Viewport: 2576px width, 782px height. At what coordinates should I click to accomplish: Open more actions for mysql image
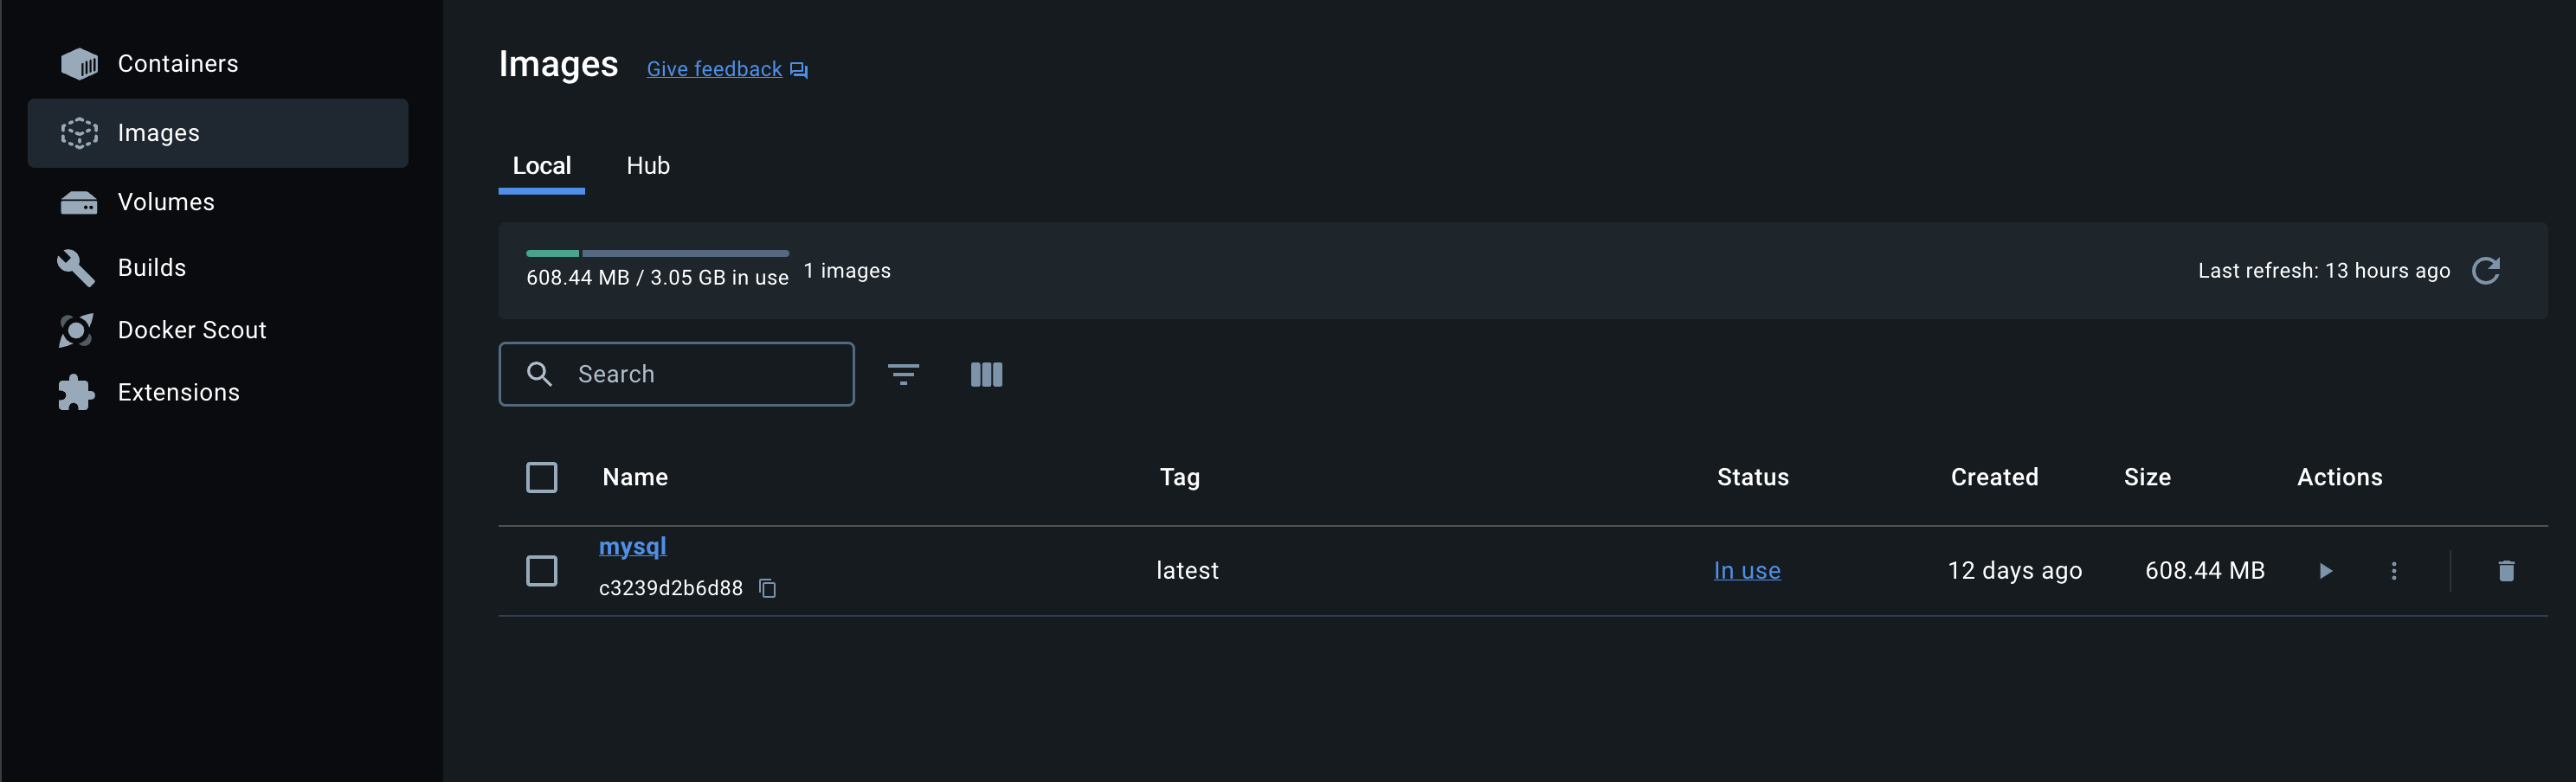[x=2394, y=570]
